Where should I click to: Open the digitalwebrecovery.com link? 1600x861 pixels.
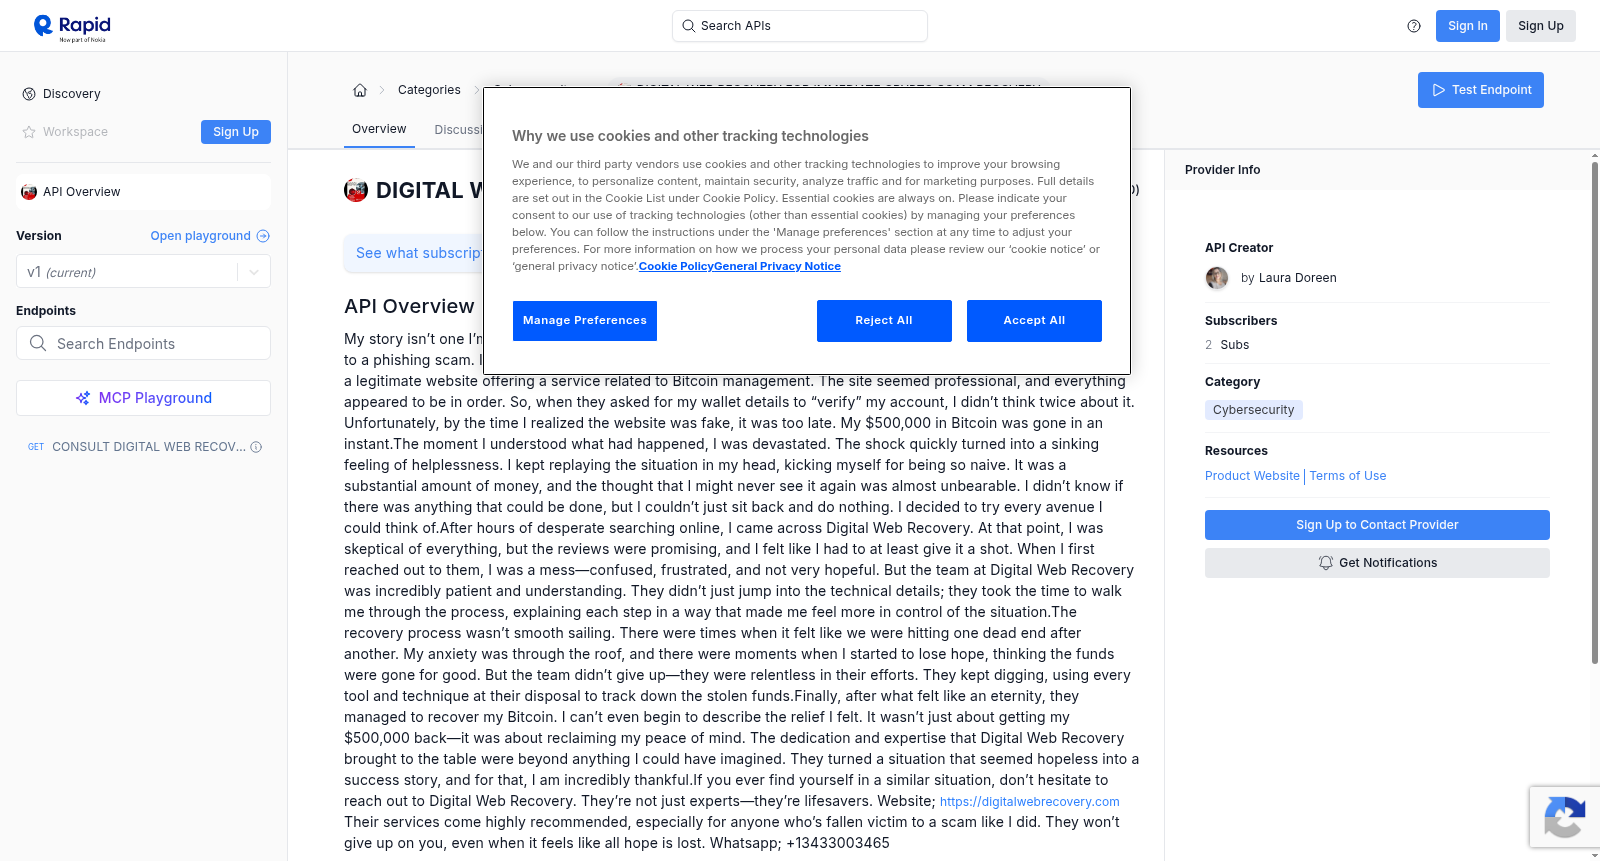tap(1029, 802)
